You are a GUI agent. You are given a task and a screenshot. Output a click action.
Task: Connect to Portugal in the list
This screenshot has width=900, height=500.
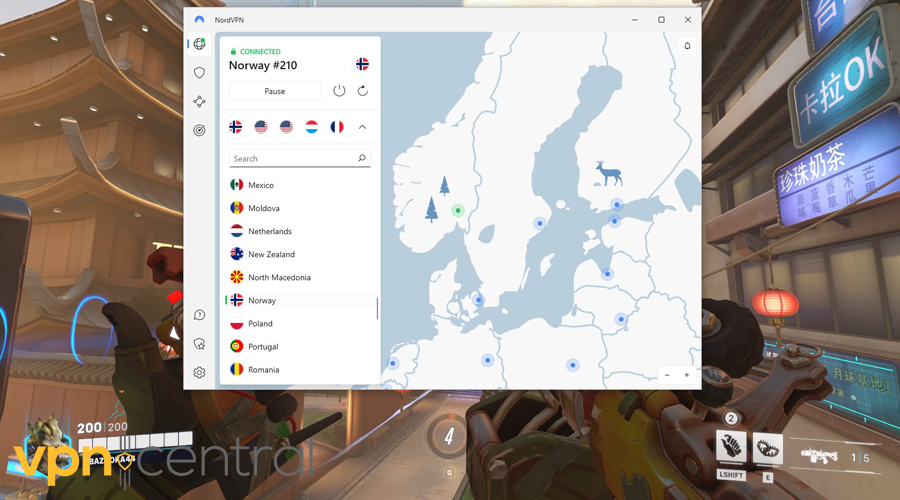click(300, 346)
